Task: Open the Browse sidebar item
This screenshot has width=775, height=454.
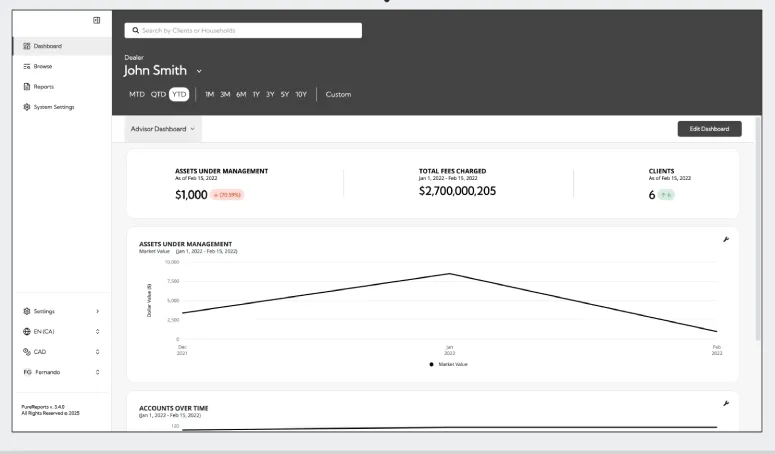Action: click(62, 66)
